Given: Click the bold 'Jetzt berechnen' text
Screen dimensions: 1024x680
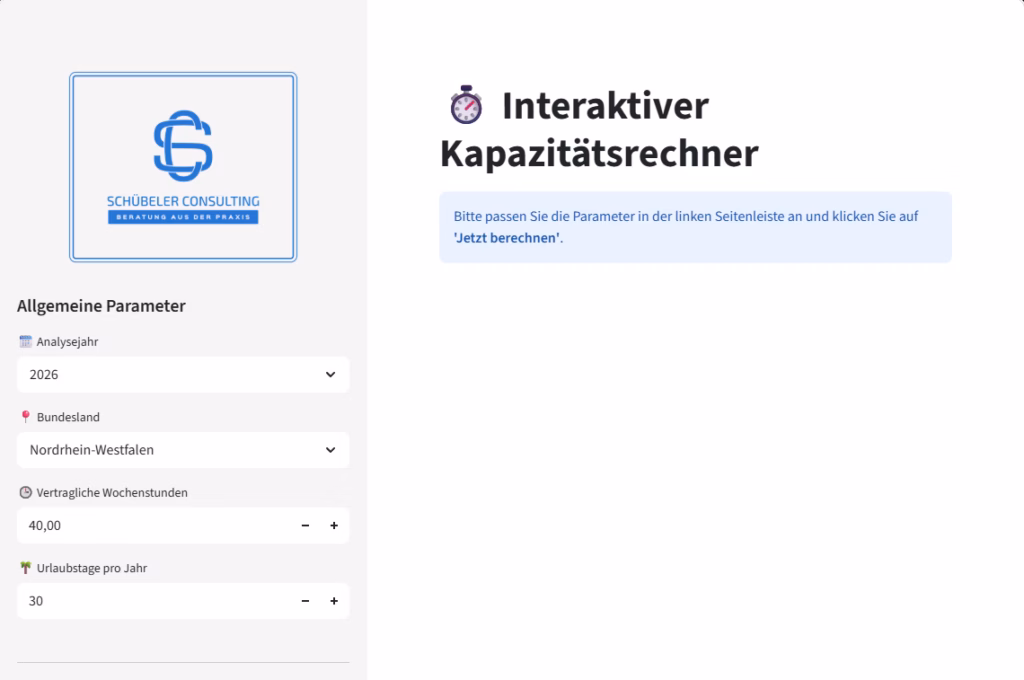Looking at the screenshot, I should 507,238.
